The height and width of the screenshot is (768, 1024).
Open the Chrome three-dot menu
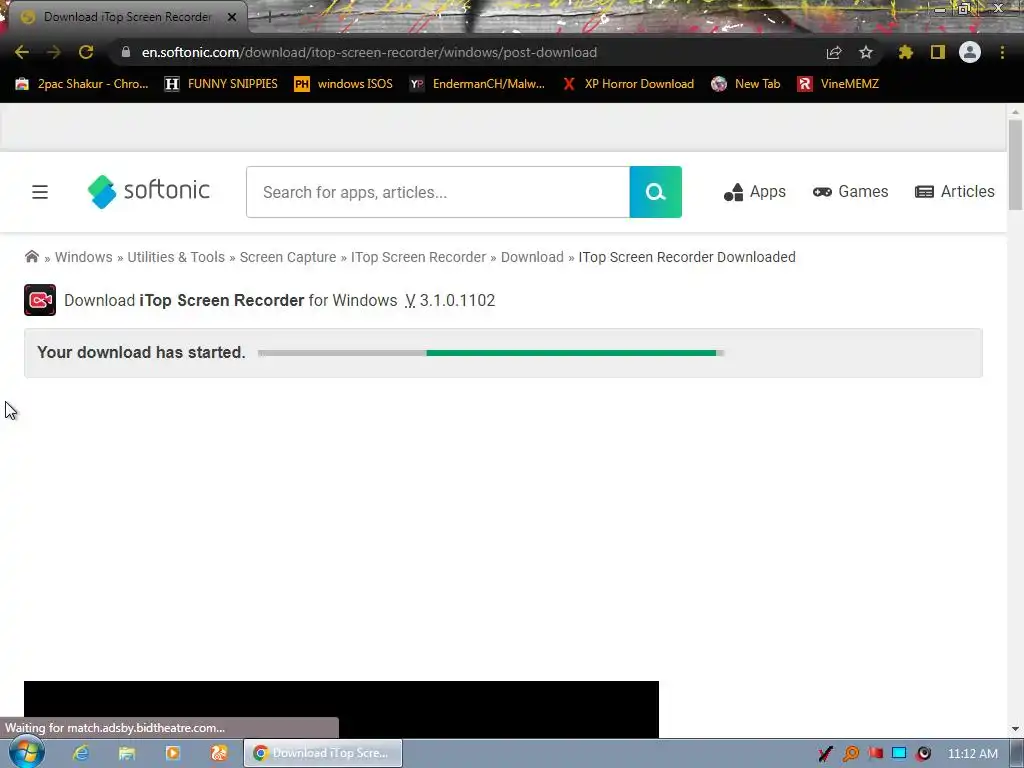(x=1002, y=52)
